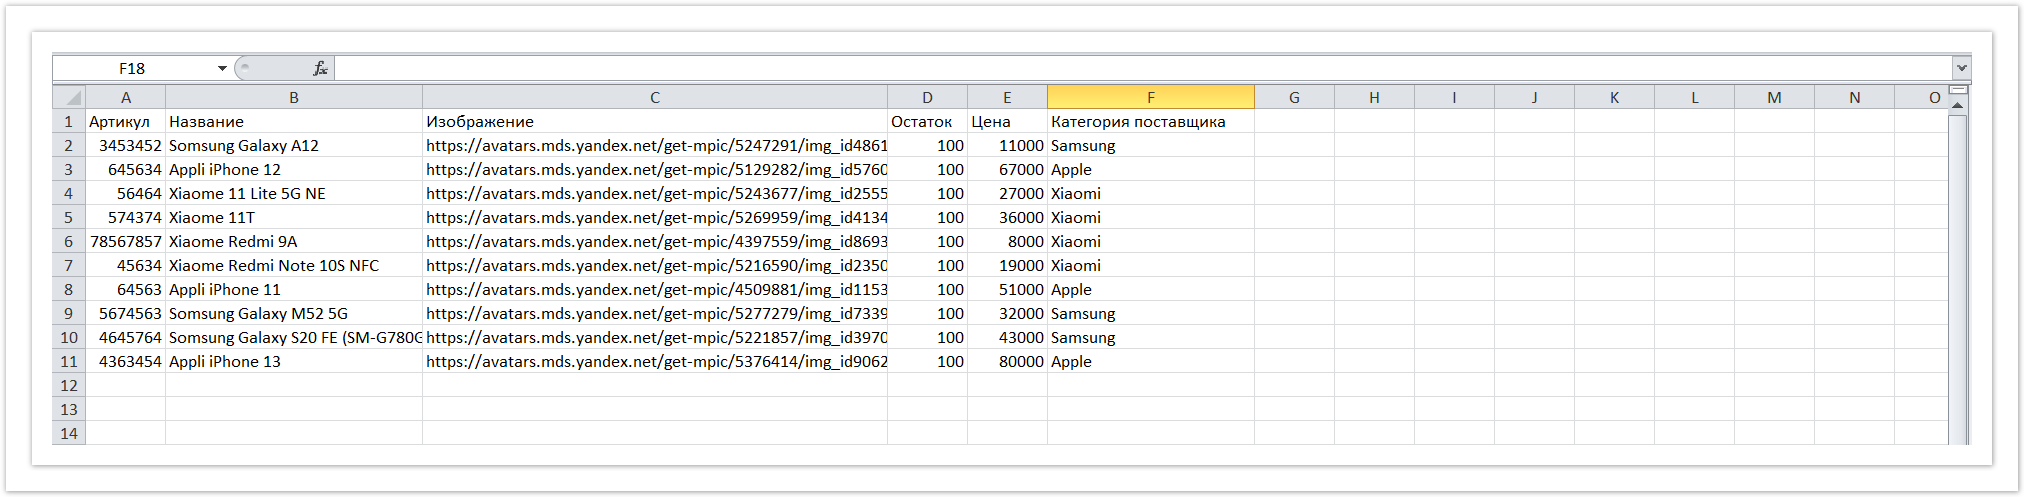The image size is (2024, 497).
Task: Select column F header
Action: pyautogui.click(x=1150, y=97)
